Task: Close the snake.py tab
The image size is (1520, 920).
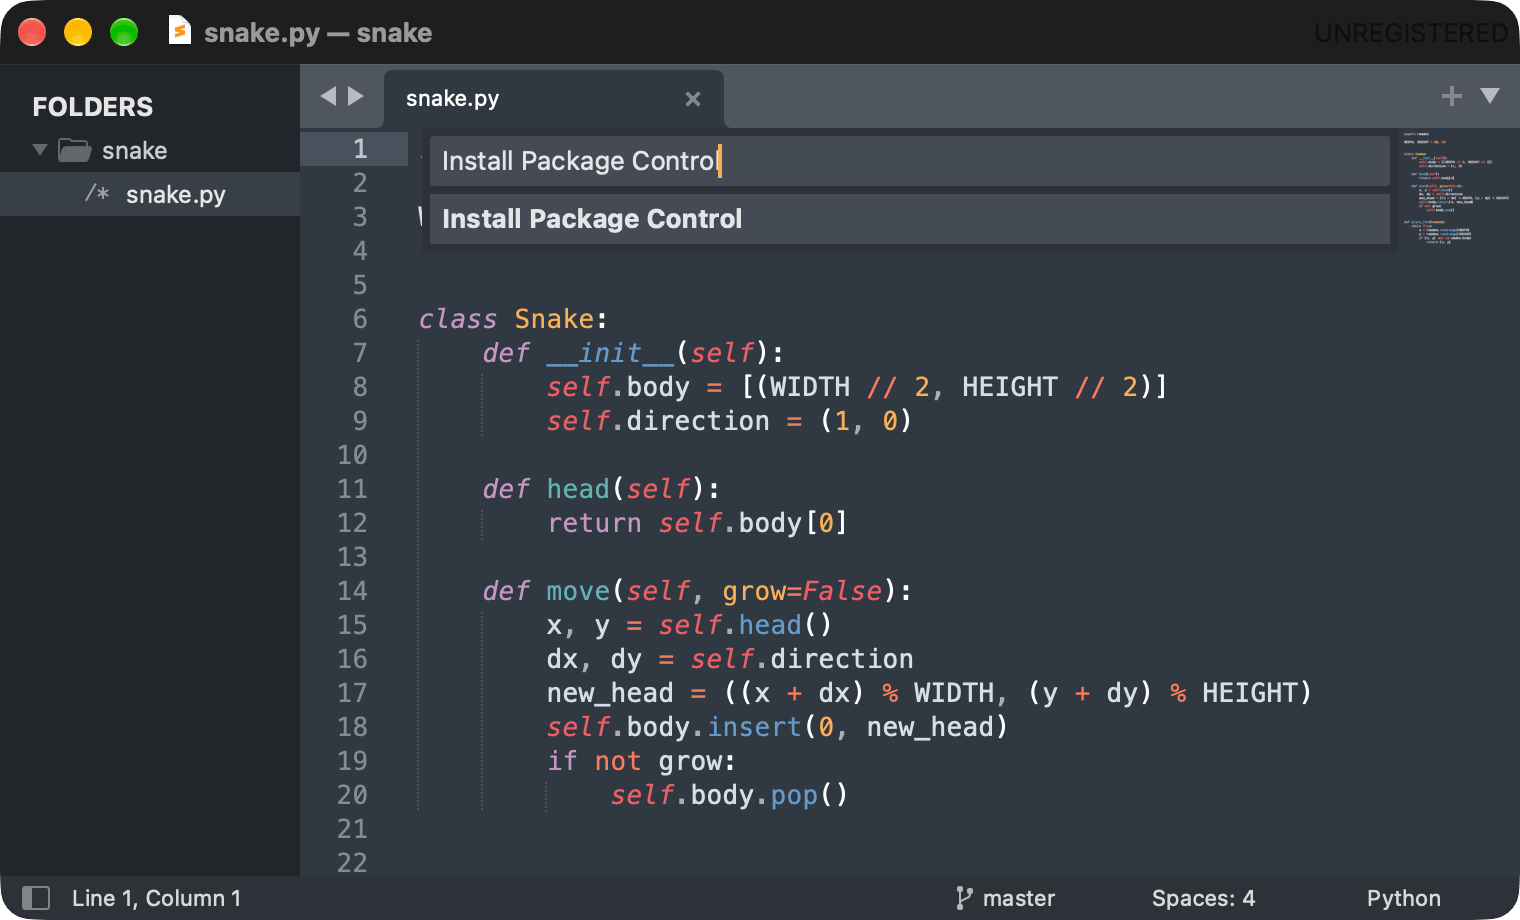Action: point(693,99)
